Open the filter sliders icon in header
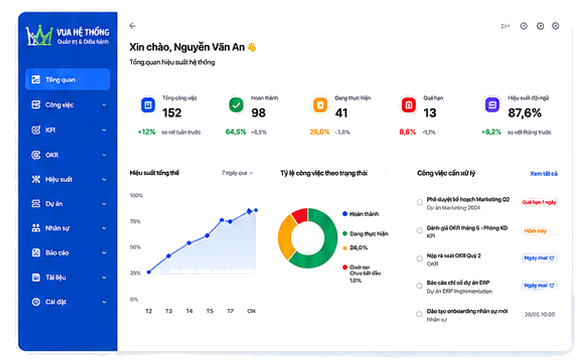 505,26
